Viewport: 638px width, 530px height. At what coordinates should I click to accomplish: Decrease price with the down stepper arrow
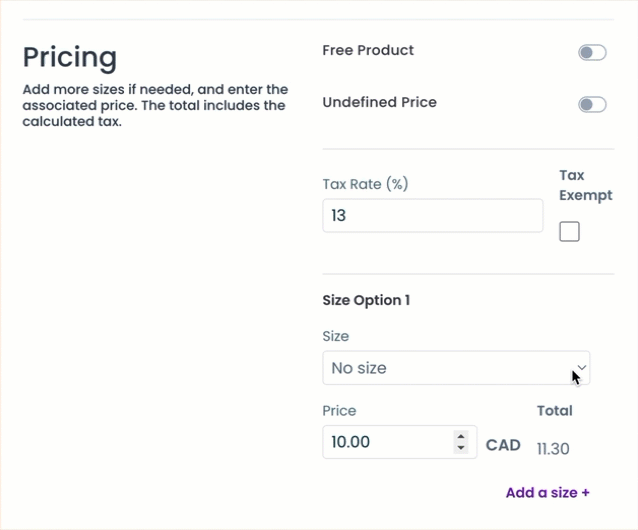460,448
